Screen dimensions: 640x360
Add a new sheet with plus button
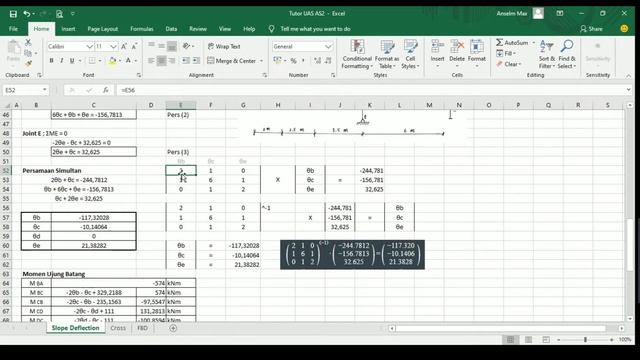point(173,328)
